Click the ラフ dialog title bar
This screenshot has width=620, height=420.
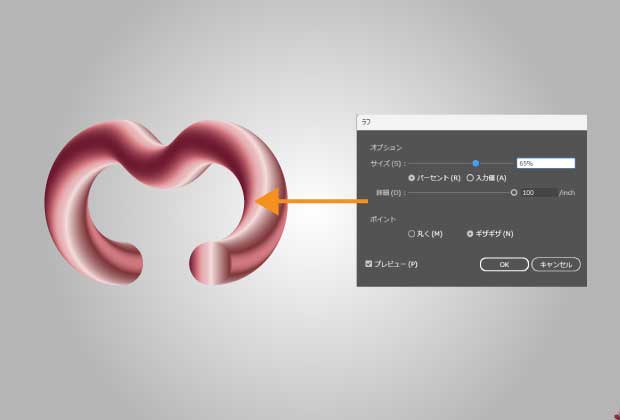(x=470, y=121)
